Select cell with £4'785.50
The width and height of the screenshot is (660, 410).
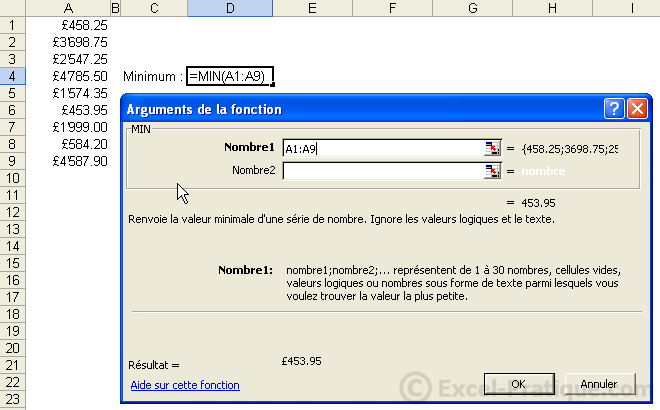68,76
